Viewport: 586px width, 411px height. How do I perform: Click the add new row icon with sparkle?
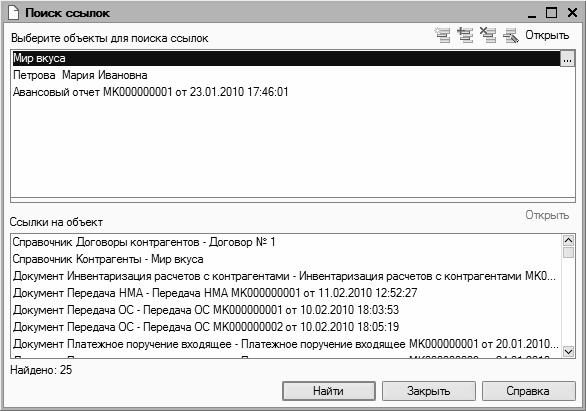(x=443, y=35)
